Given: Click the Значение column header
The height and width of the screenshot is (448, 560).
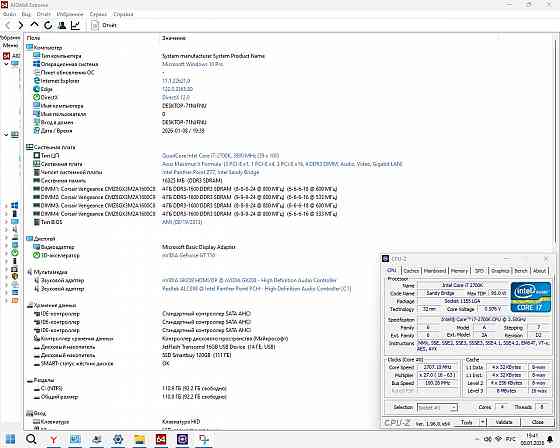Looking at the screenshot, I should [x=174, y=38].
